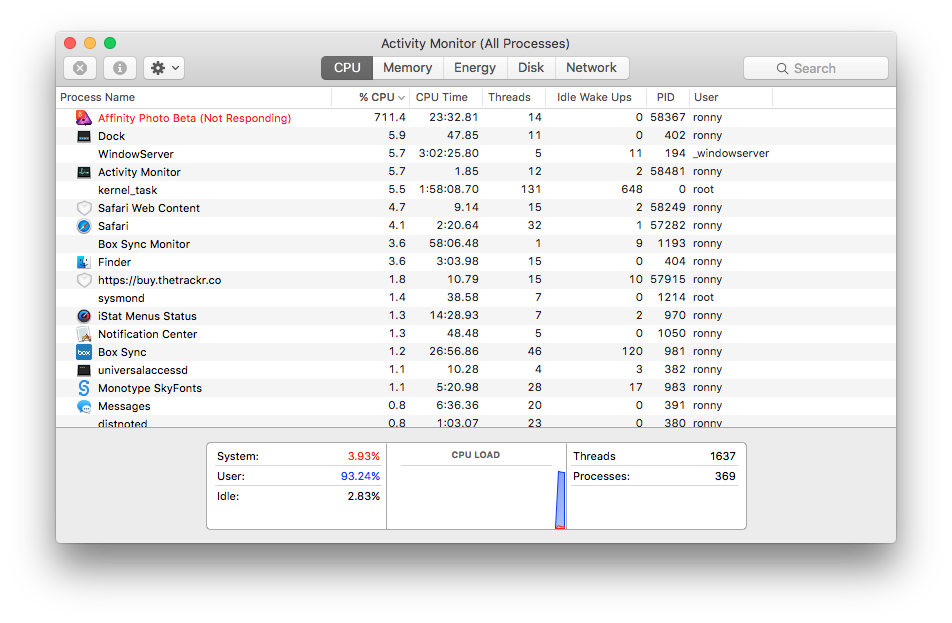Click the yellow minimize window button
This screenshot has width=952, height=623.
click(90, 43)
